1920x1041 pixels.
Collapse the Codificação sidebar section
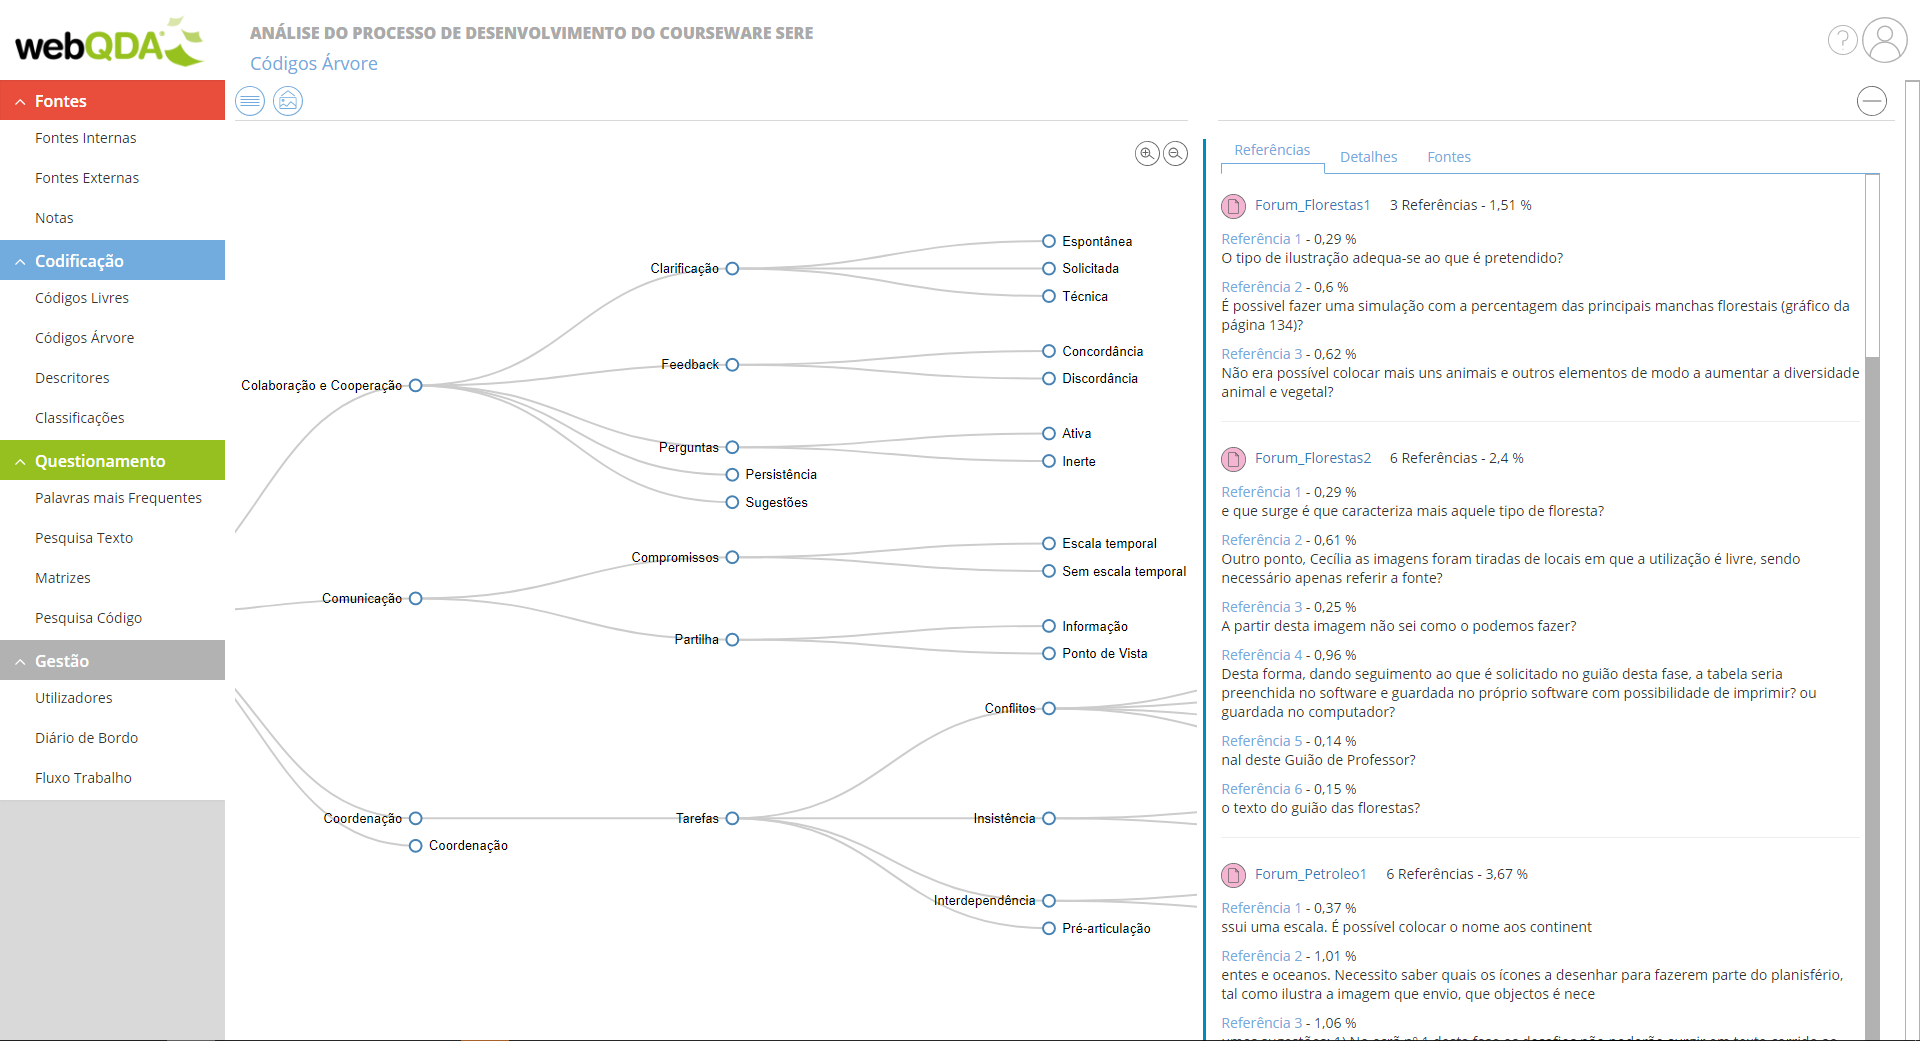20,261
